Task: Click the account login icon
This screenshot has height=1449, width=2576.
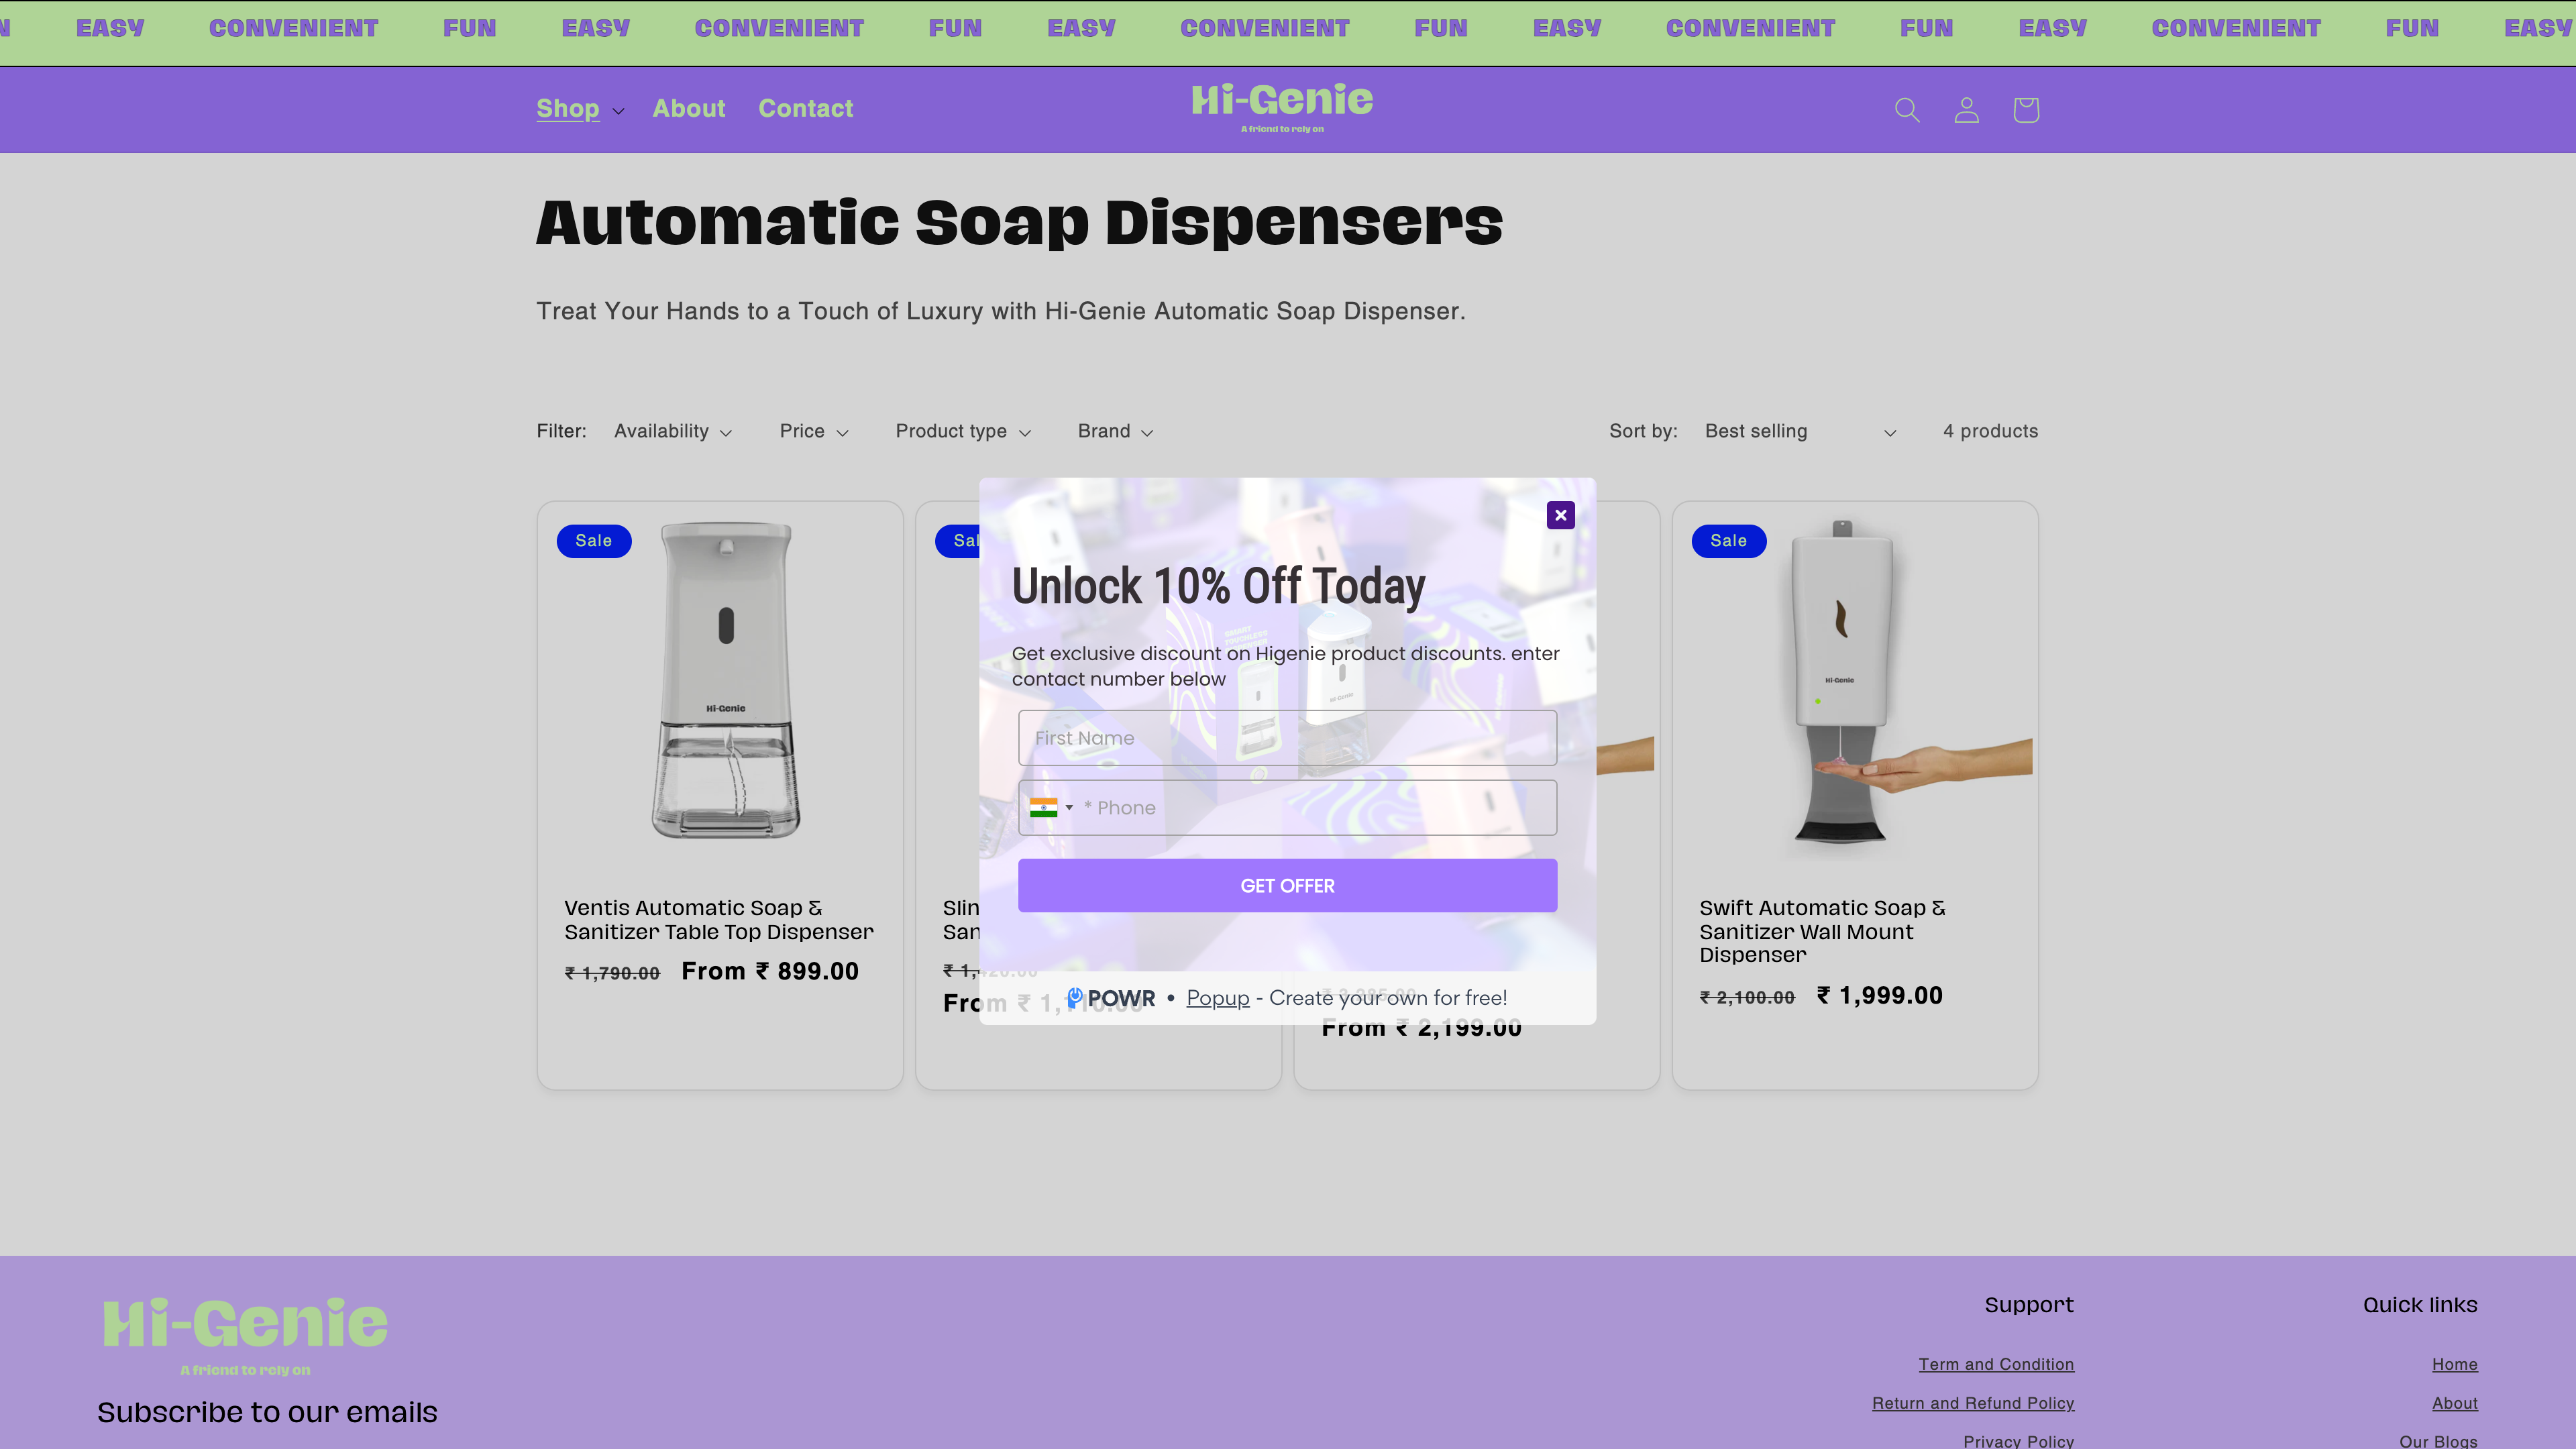Action: coord(1966,110)
